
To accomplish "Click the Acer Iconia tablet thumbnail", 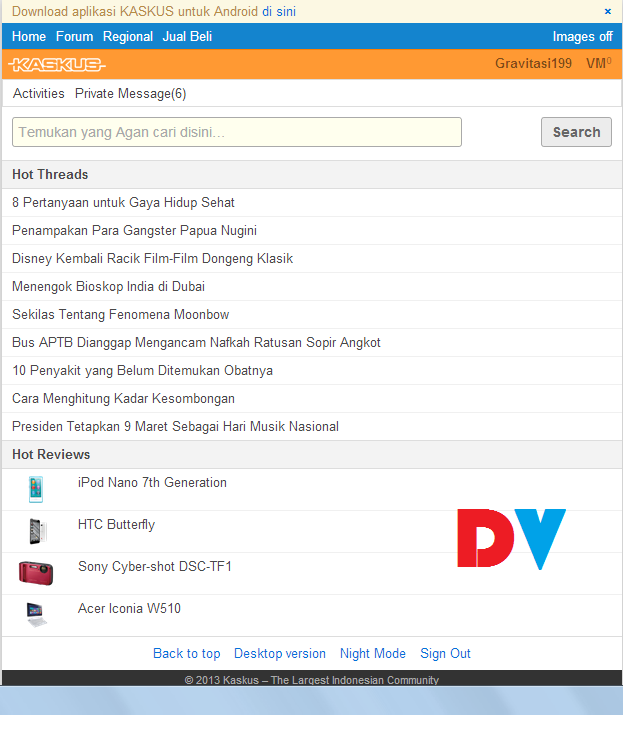I will point(36,615).
